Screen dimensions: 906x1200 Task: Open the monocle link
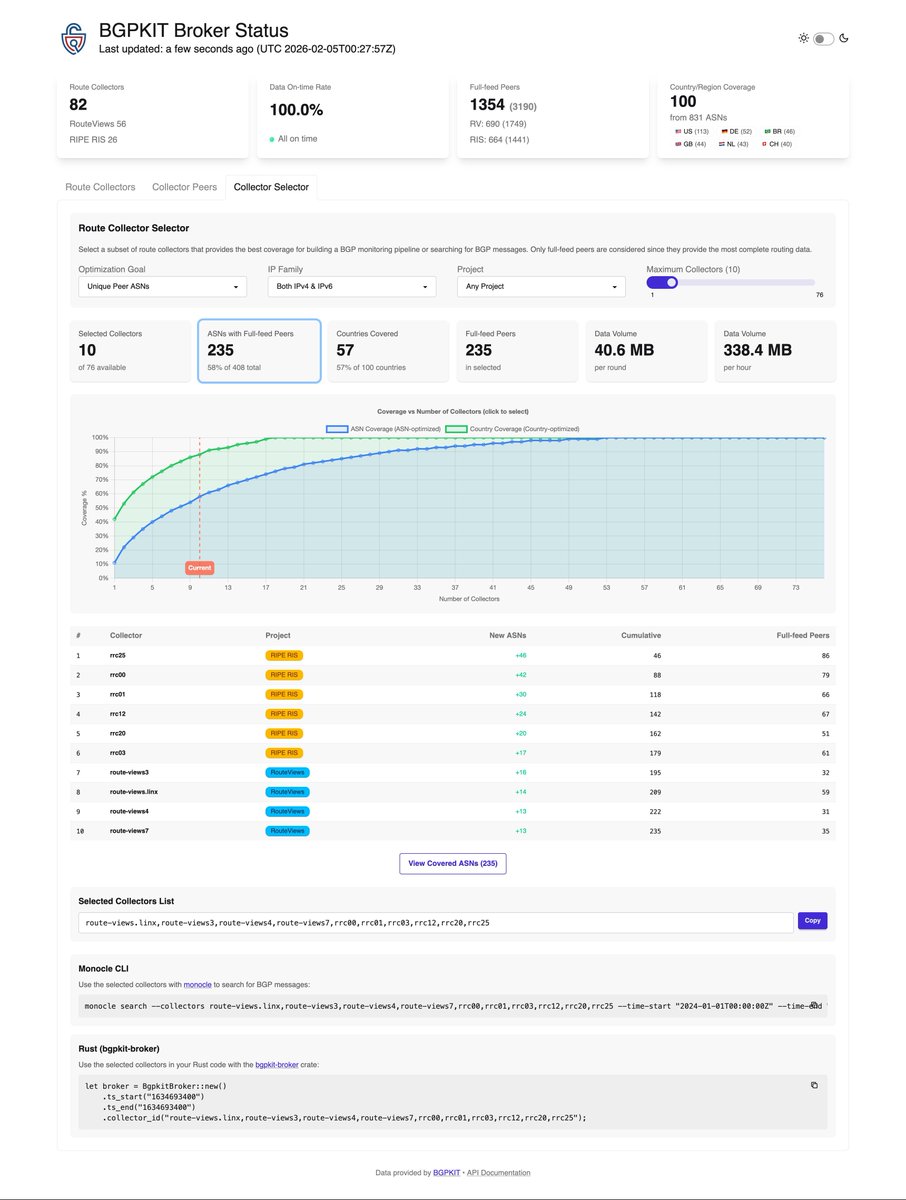click(197, 985)
